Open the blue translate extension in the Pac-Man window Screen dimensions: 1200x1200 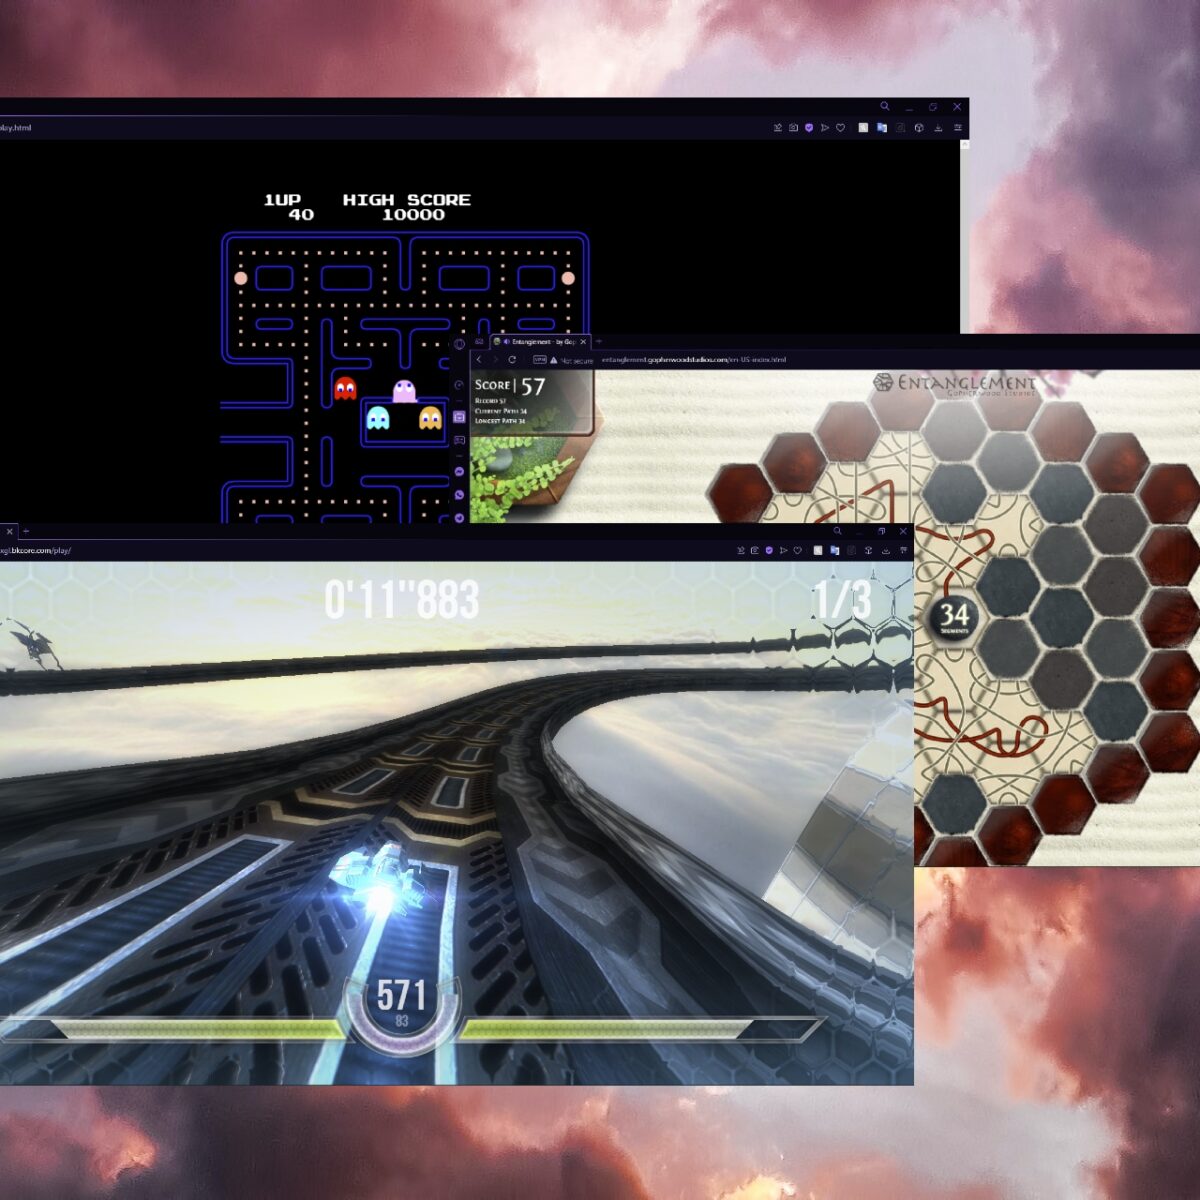pyautogui.click(x=882, y=128)
